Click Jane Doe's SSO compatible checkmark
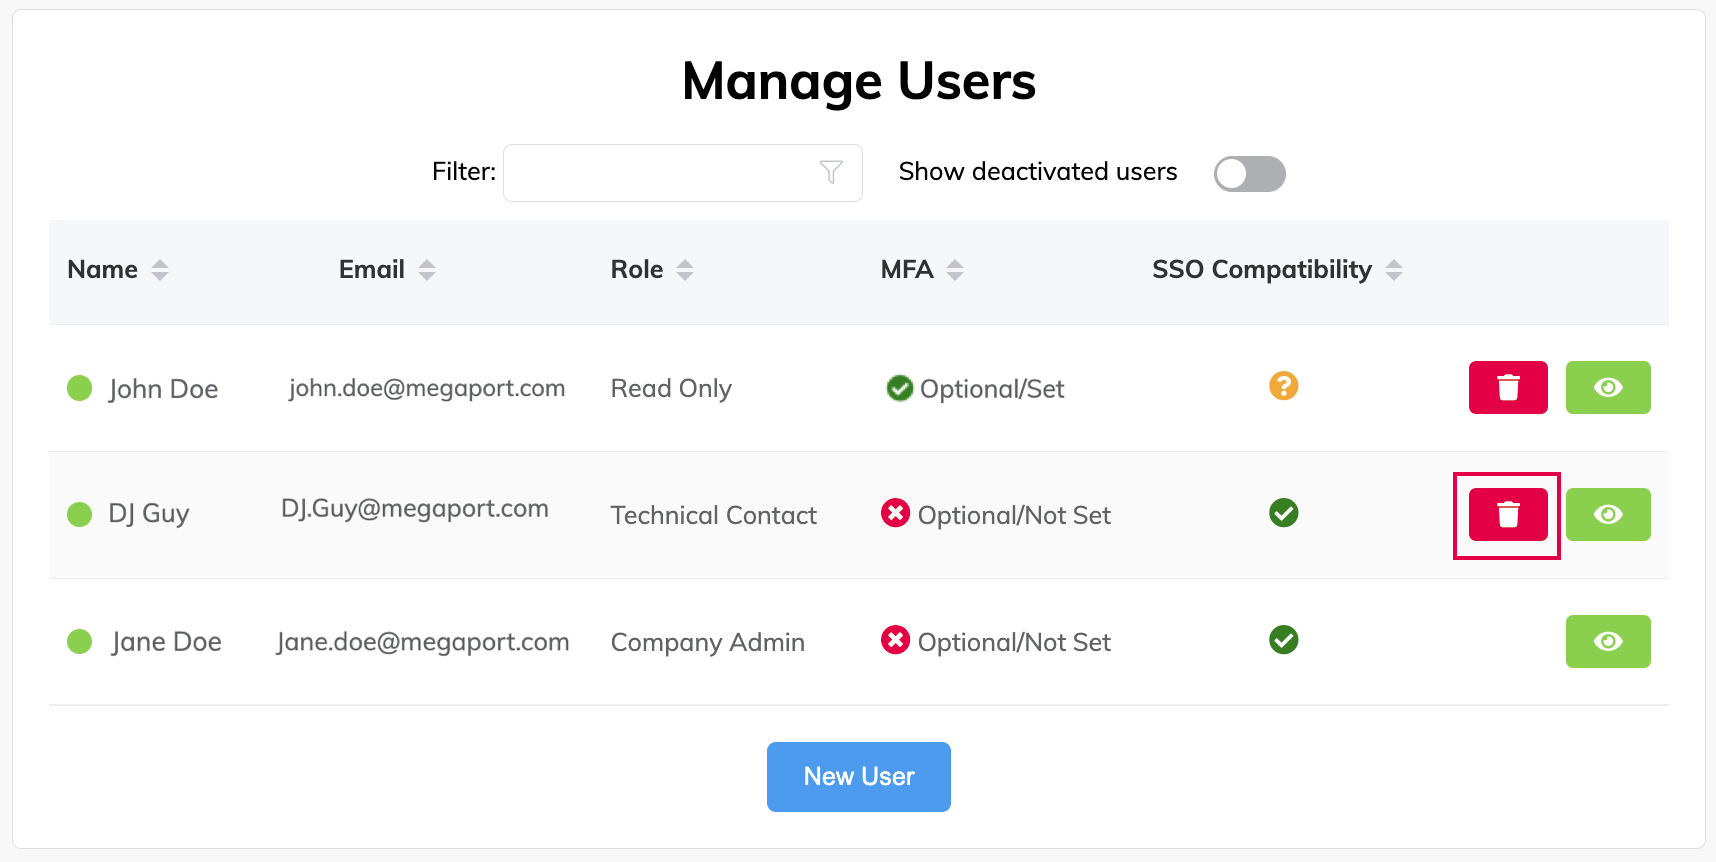 tap(1283, 640)
